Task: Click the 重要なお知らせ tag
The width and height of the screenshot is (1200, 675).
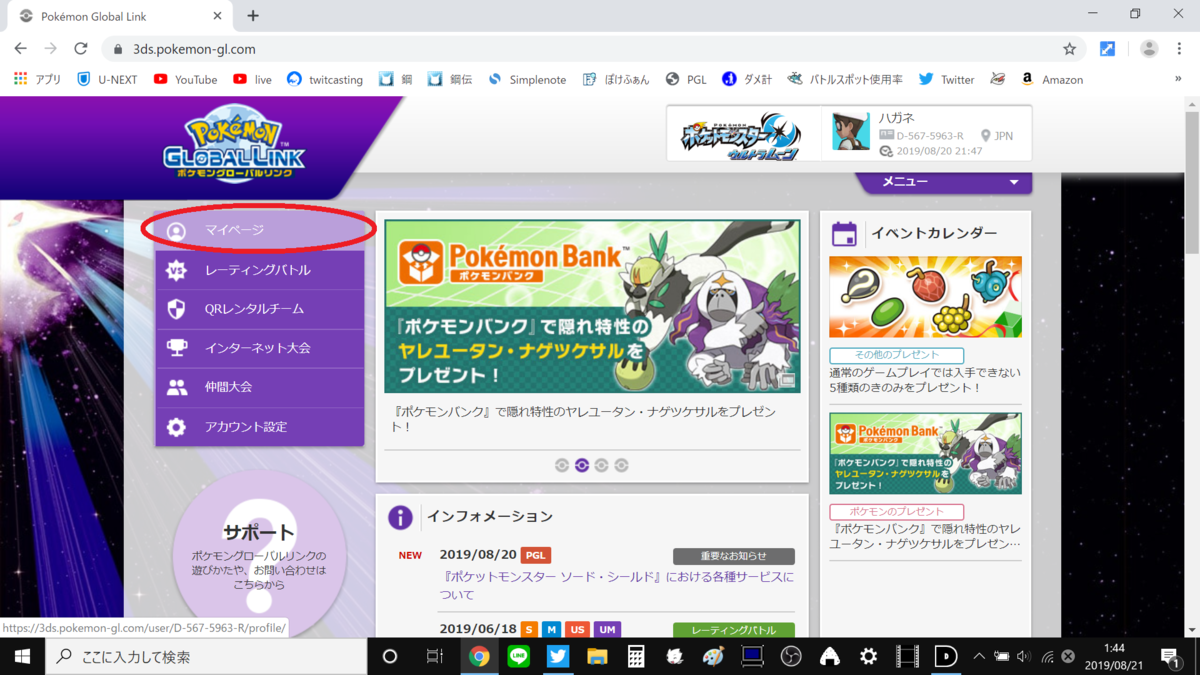Action: tap(734, 556)
